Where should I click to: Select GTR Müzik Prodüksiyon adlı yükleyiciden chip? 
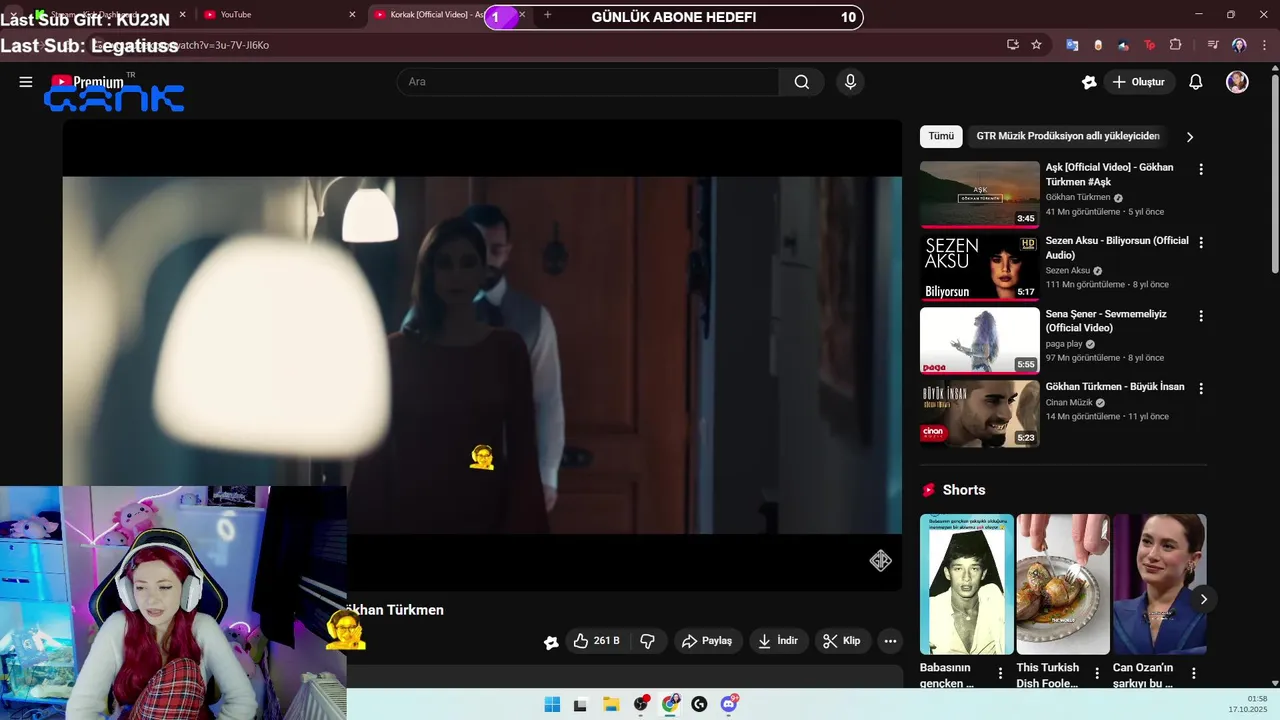[1068, 136]
